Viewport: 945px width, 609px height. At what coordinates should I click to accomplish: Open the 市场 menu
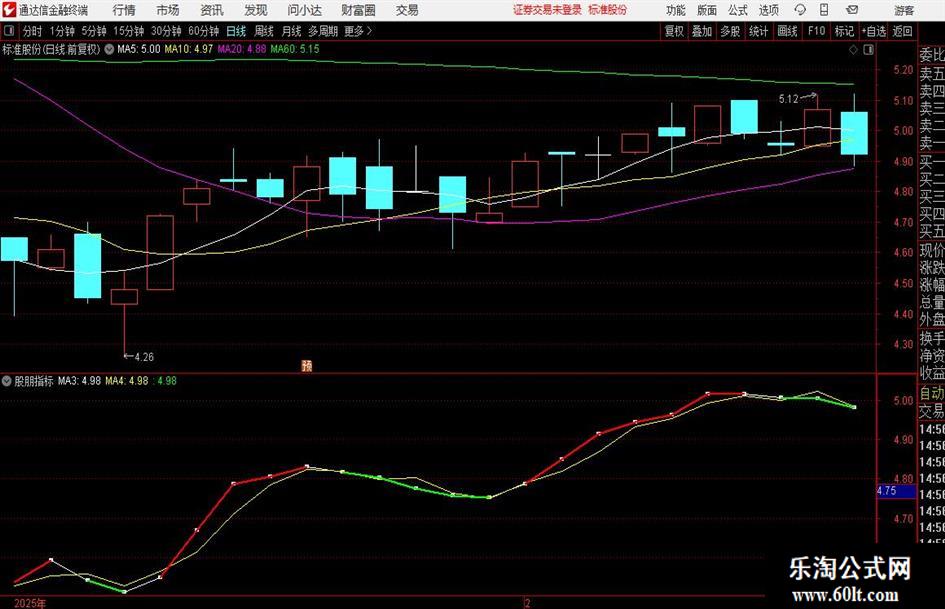point(168,10)
